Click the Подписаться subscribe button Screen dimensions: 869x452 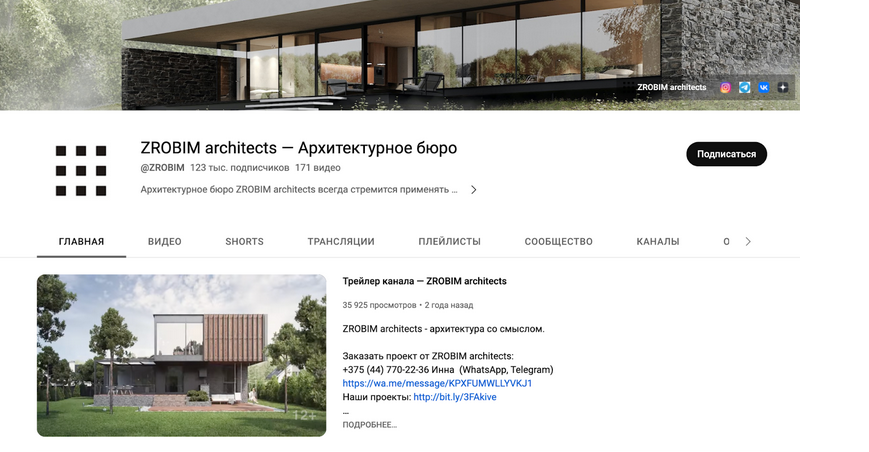pos(727,154)
